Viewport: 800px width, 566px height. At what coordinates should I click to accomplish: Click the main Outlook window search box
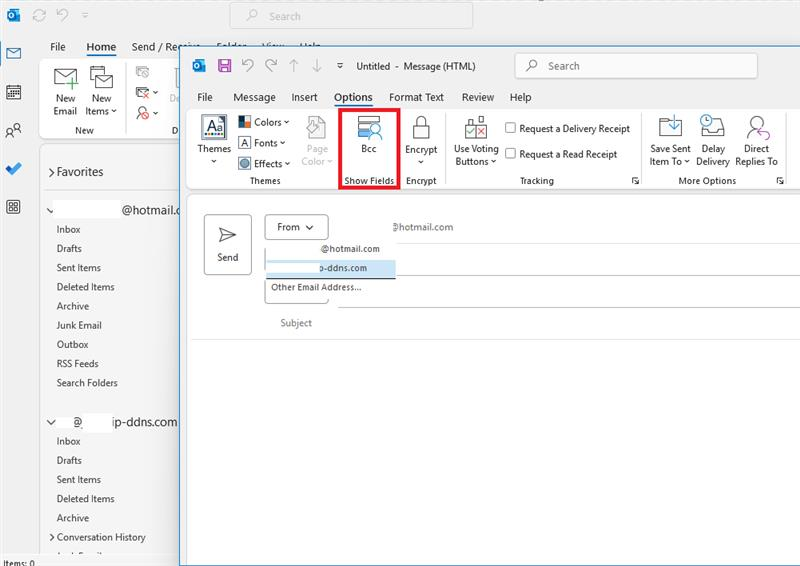pos(351,16)
